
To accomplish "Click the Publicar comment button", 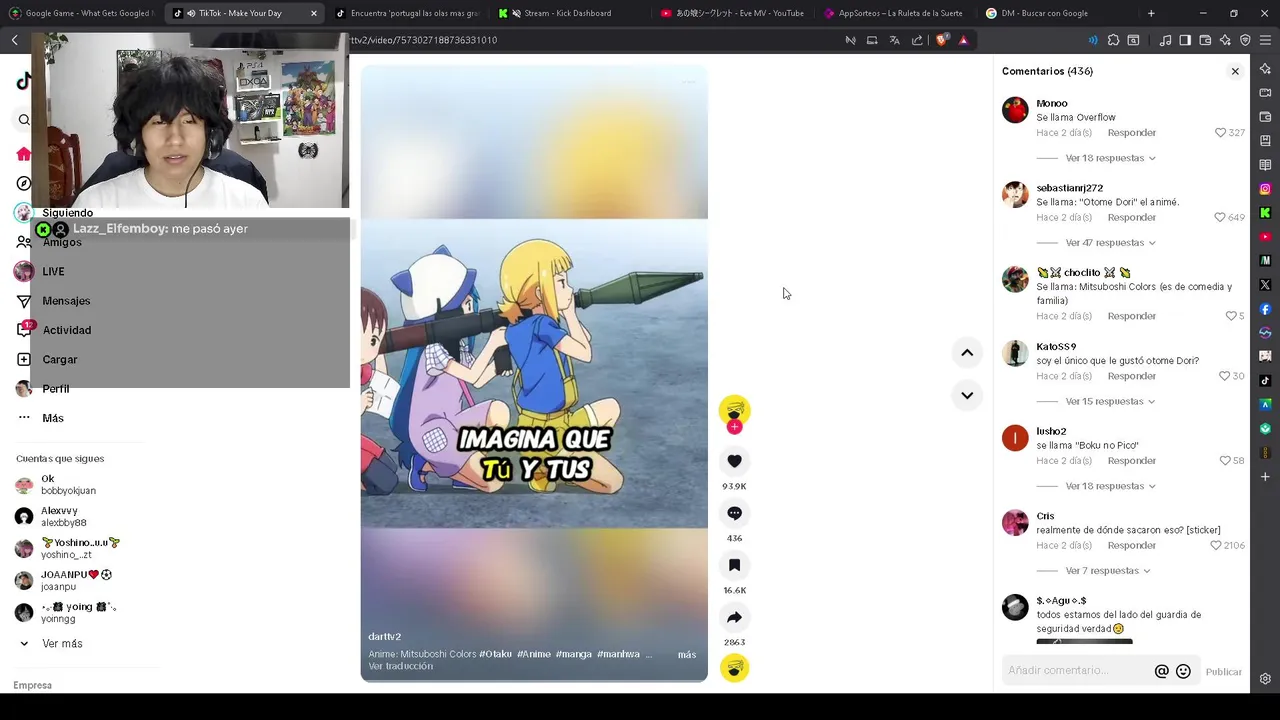I will (x=1223, y=672).
